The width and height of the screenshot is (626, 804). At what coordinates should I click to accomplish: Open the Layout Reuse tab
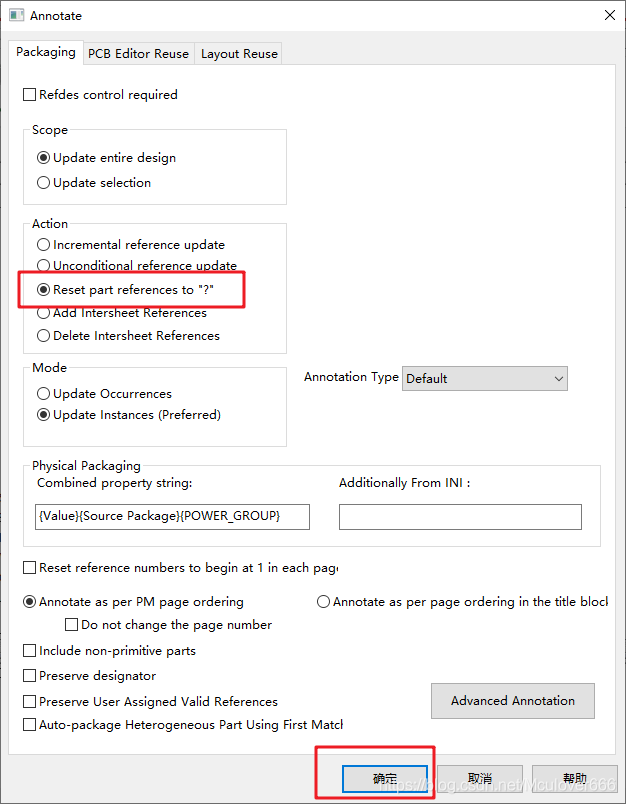pyautogui.click(x=239, y=54)
